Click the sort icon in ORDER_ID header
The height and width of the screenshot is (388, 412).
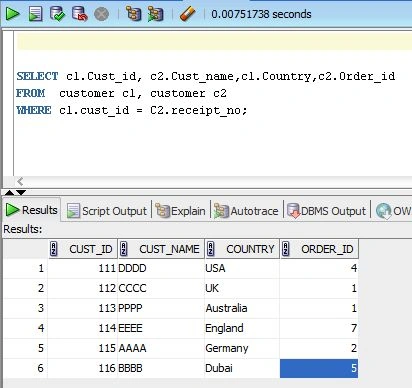click(285, 249)
